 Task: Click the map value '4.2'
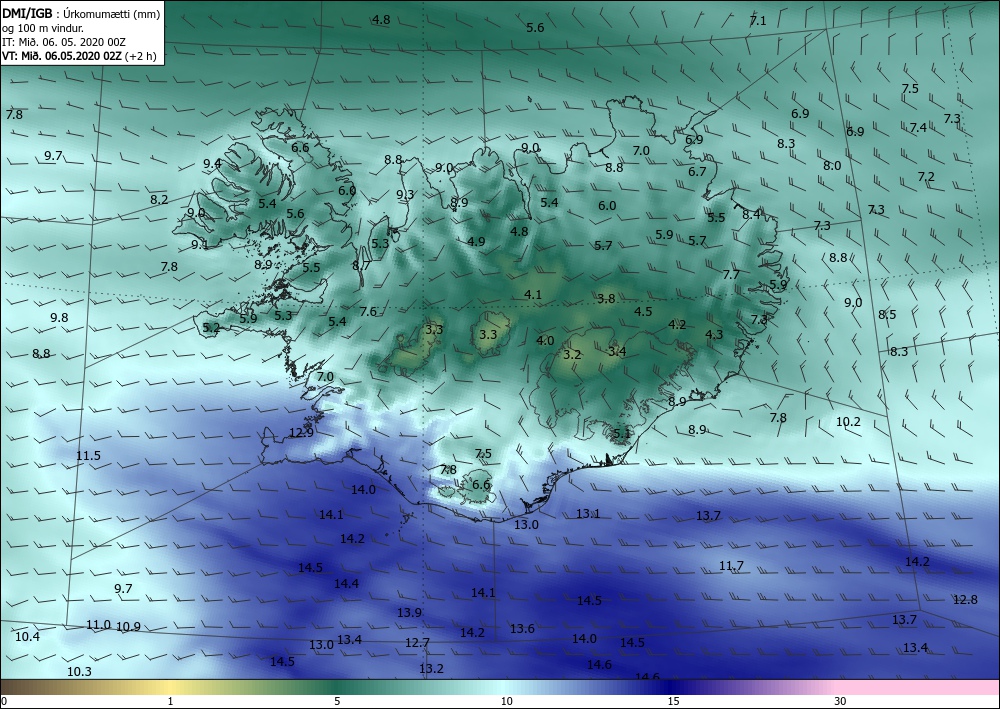[x=677, y=324]
